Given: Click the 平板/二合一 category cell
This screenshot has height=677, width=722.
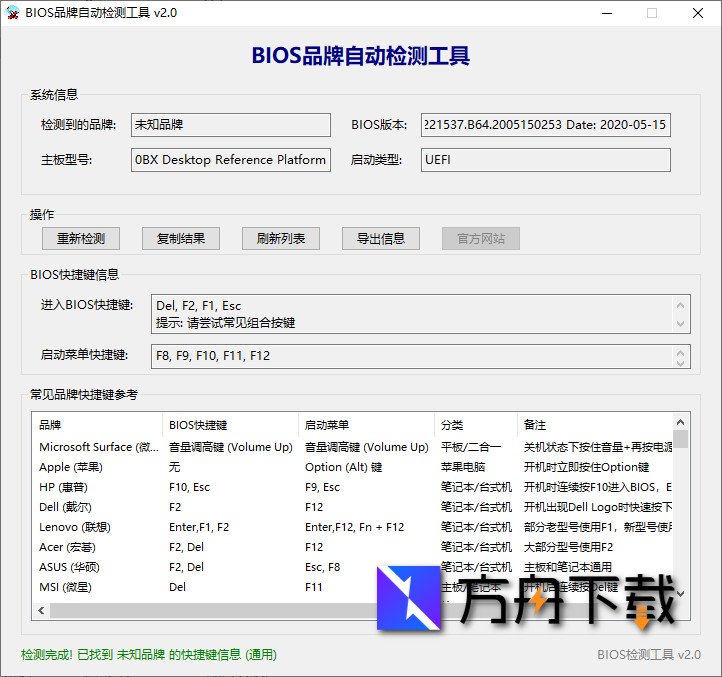Looking at the screenshot, I should click(471, 447).
